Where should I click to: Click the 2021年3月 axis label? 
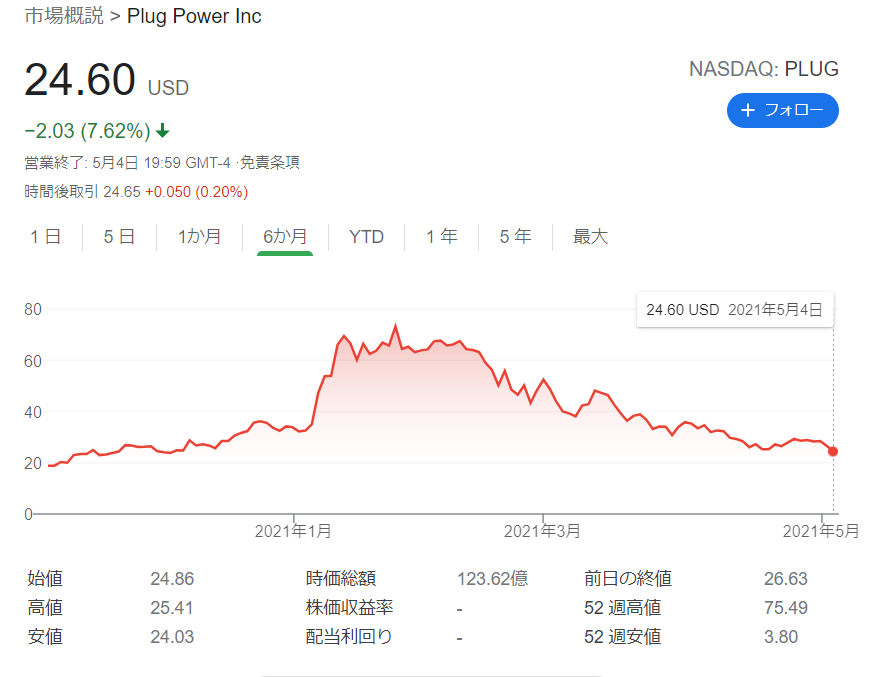[x=542, y=531]
